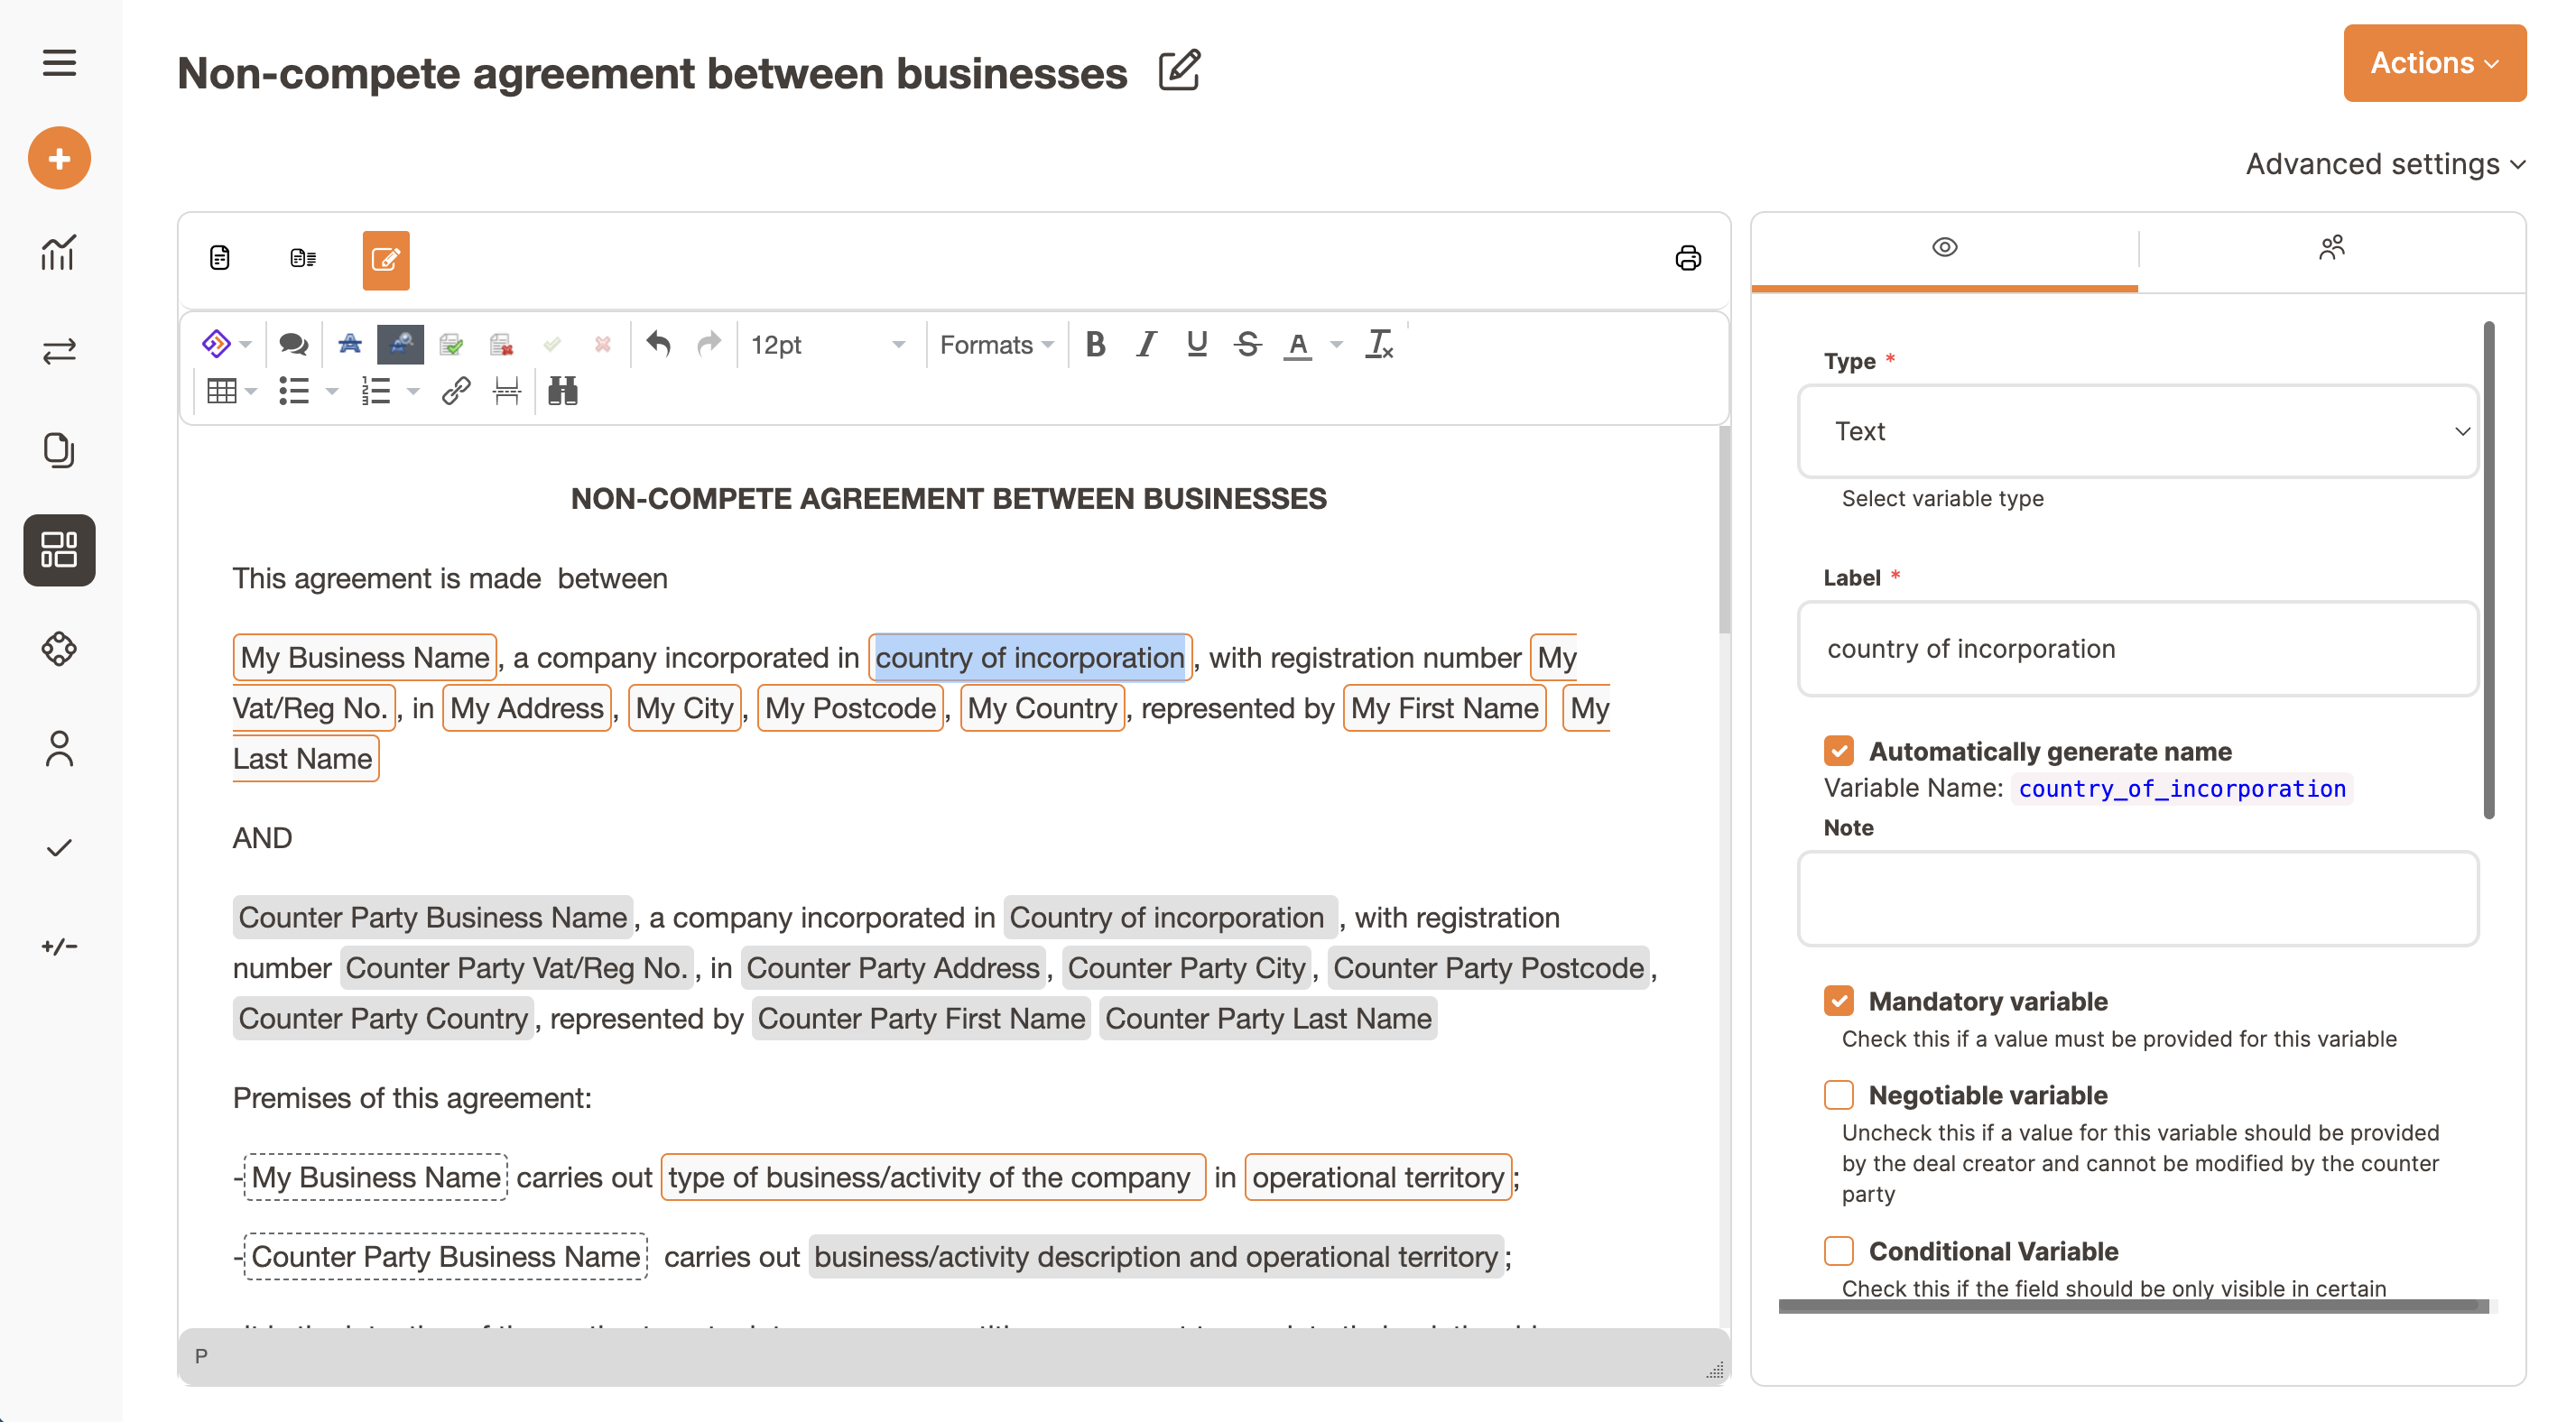Screen dimensions: 2576x1422
Task: Open find and replace binoculars
Action: pos(563,391)
